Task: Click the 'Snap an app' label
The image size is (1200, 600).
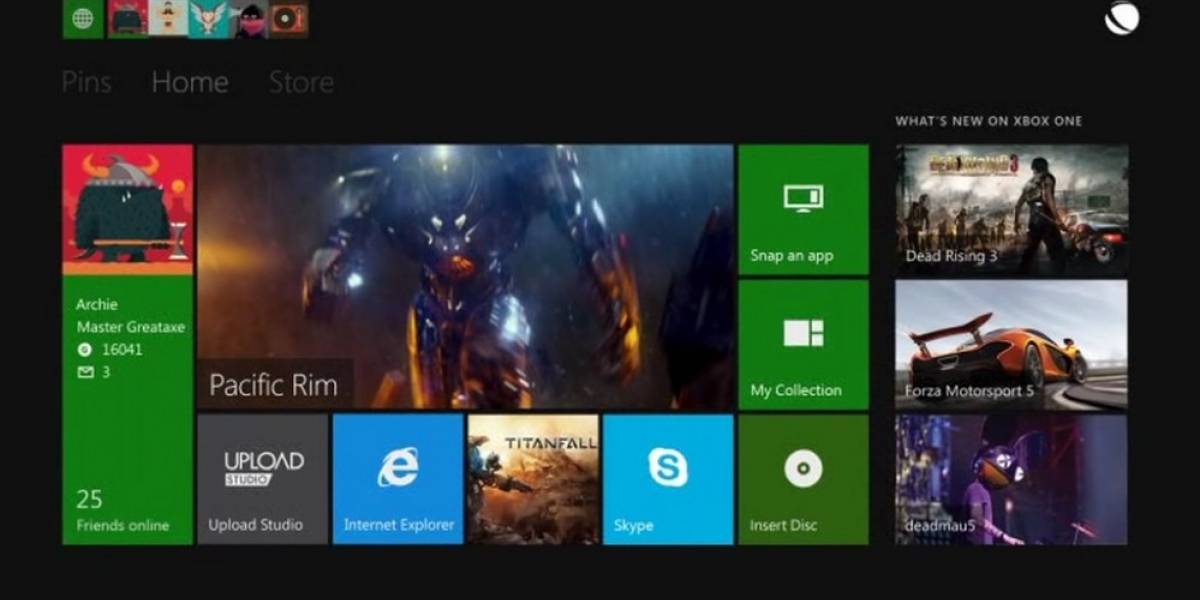Action: pyautogui.click(x=792, y=256)
